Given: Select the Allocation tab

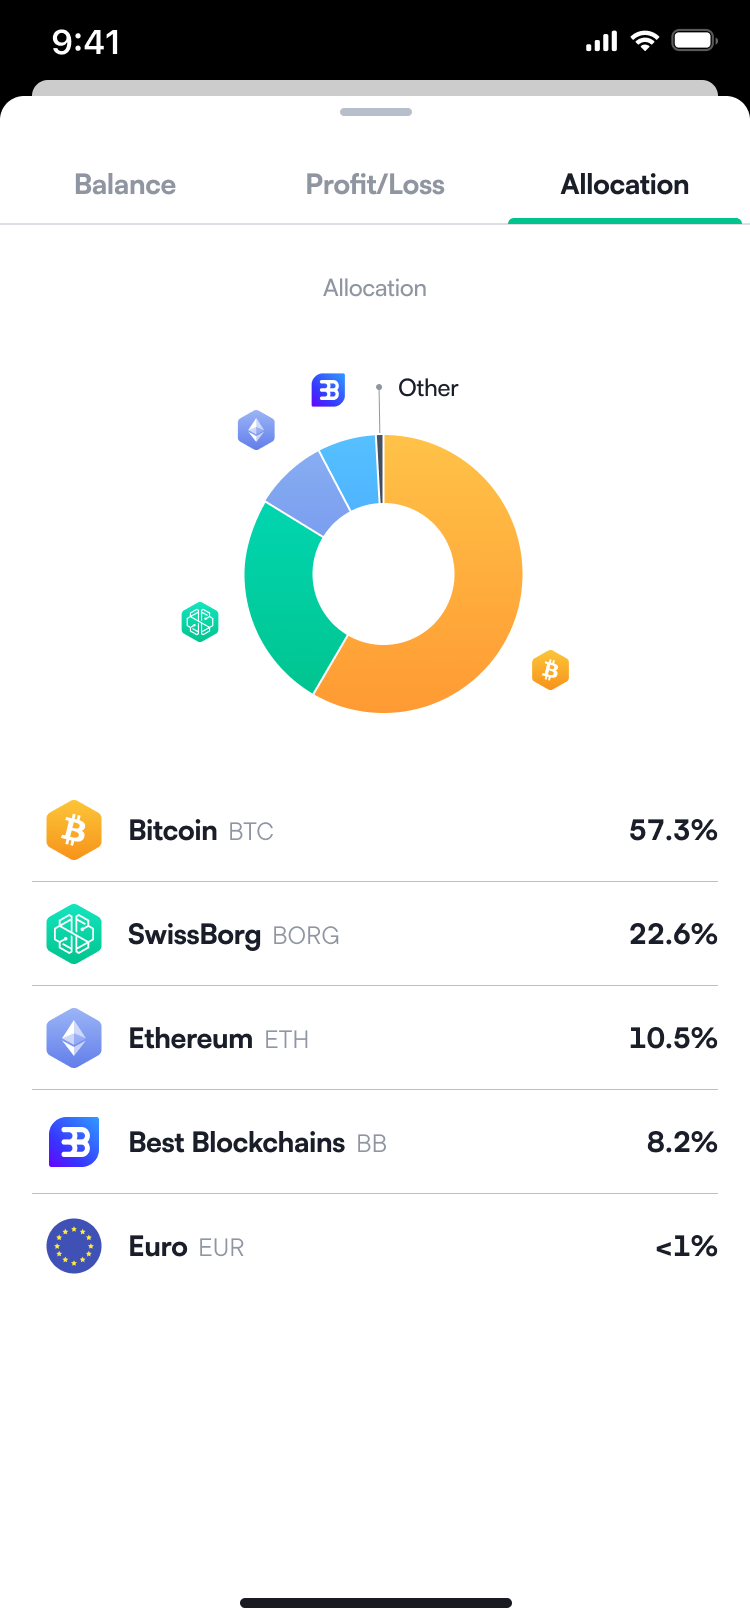Looking at the screenshot, I should coord(624,184).
